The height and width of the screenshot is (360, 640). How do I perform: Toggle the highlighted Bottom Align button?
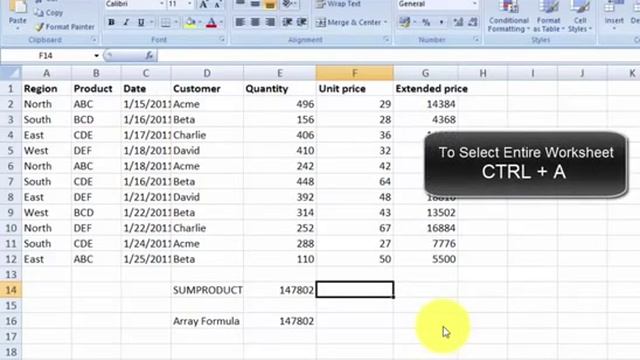(270, 4)
